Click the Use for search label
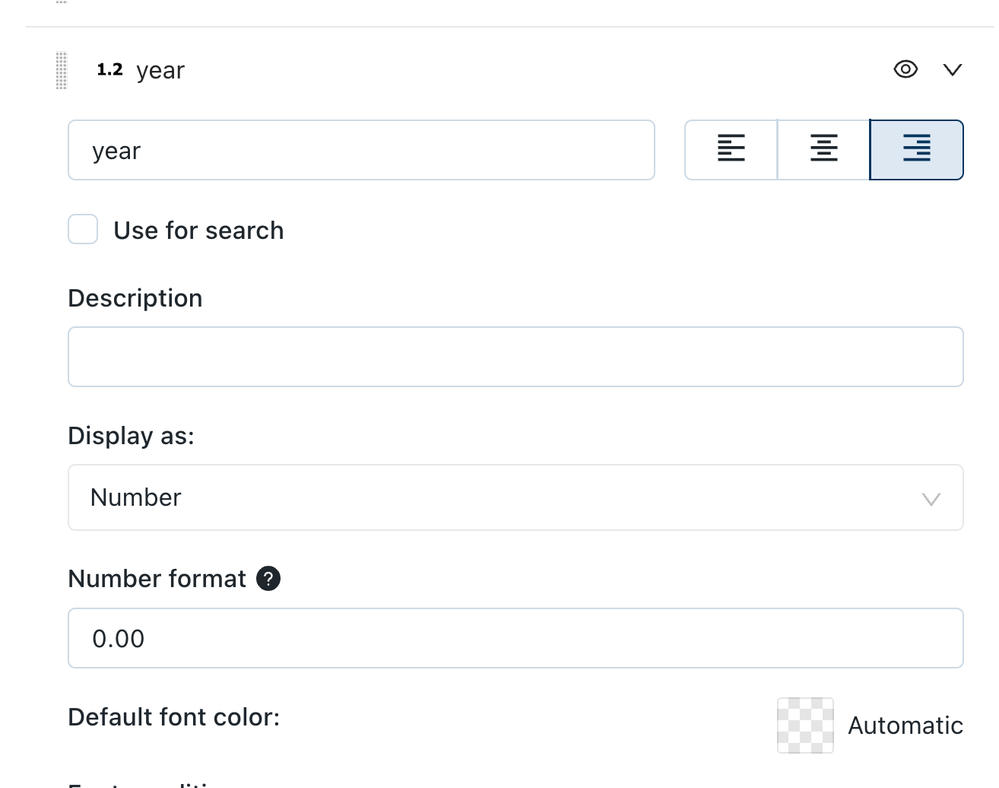The image size is (999, 788). pyautogui.click(x=198, y=231)
